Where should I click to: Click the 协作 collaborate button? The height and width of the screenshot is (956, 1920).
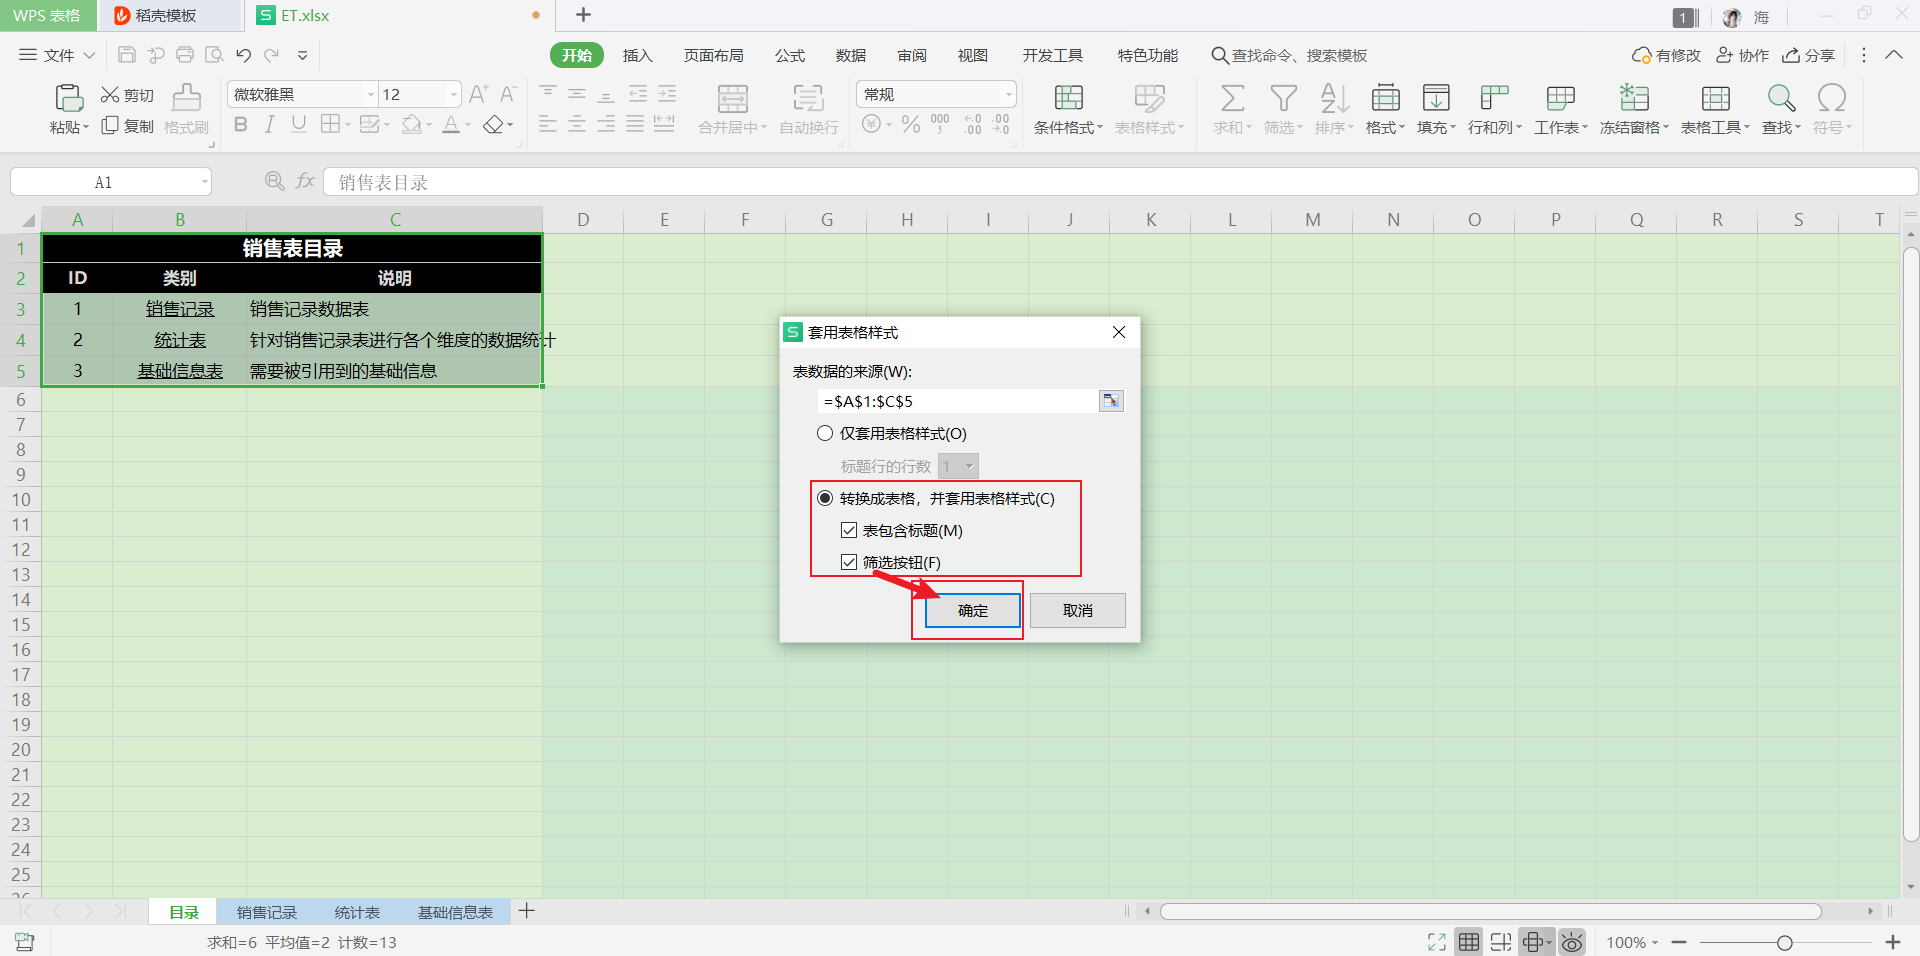(1743, 55)
